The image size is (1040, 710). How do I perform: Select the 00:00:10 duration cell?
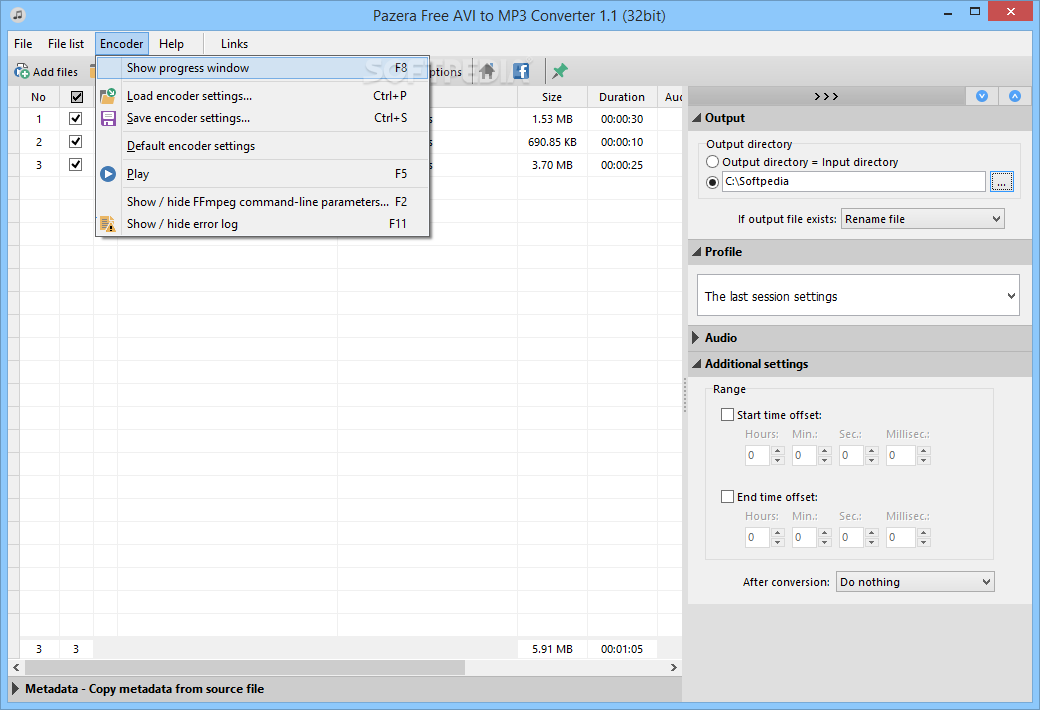(x=622, y=142)
